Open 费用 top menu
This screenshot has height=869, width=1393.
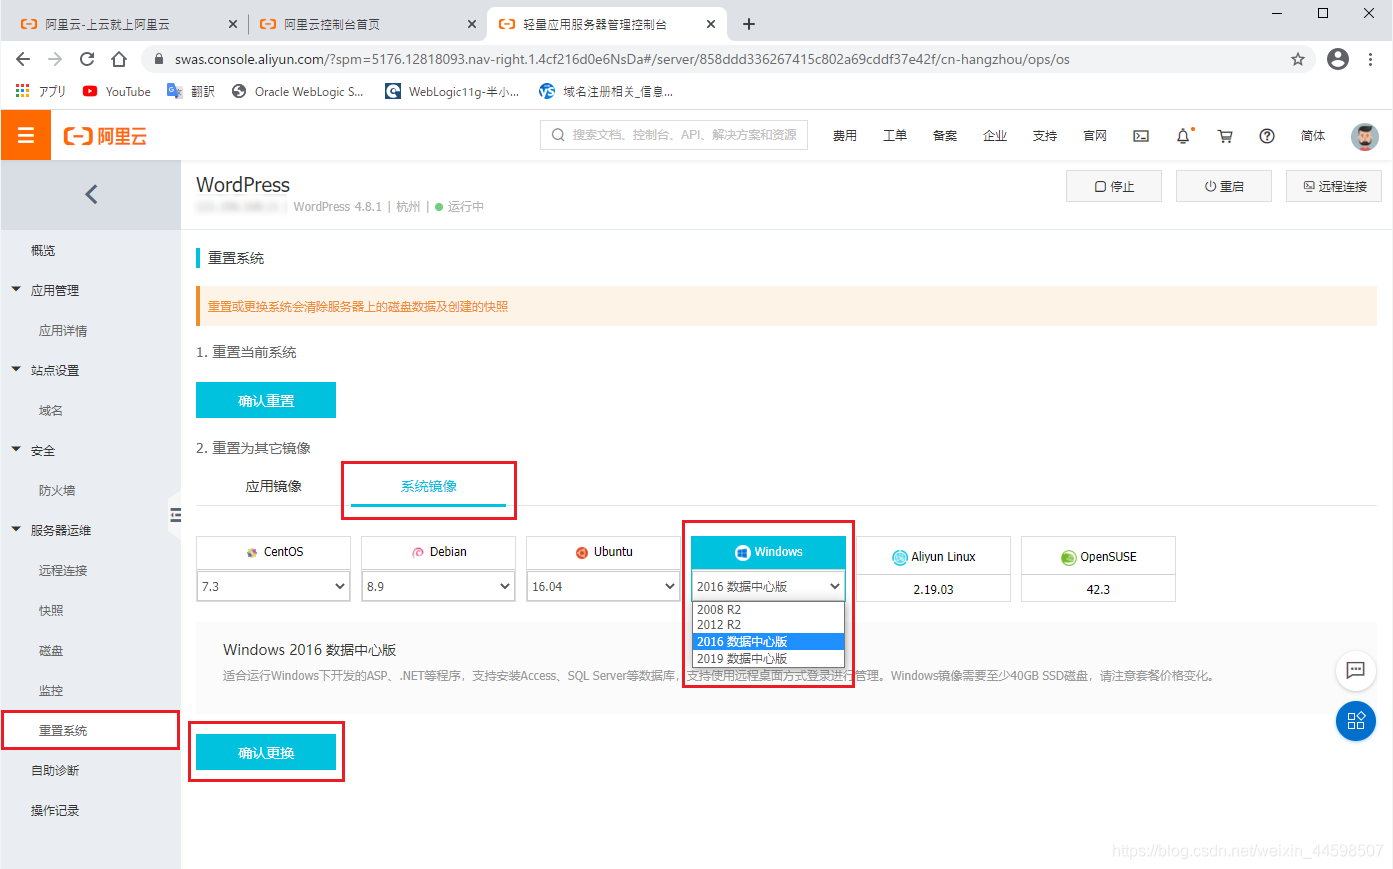[x=845, y=136]
